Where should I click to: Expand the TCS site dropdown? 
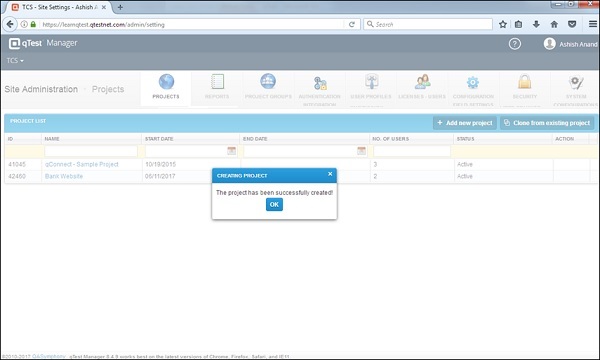click(15, 60)
